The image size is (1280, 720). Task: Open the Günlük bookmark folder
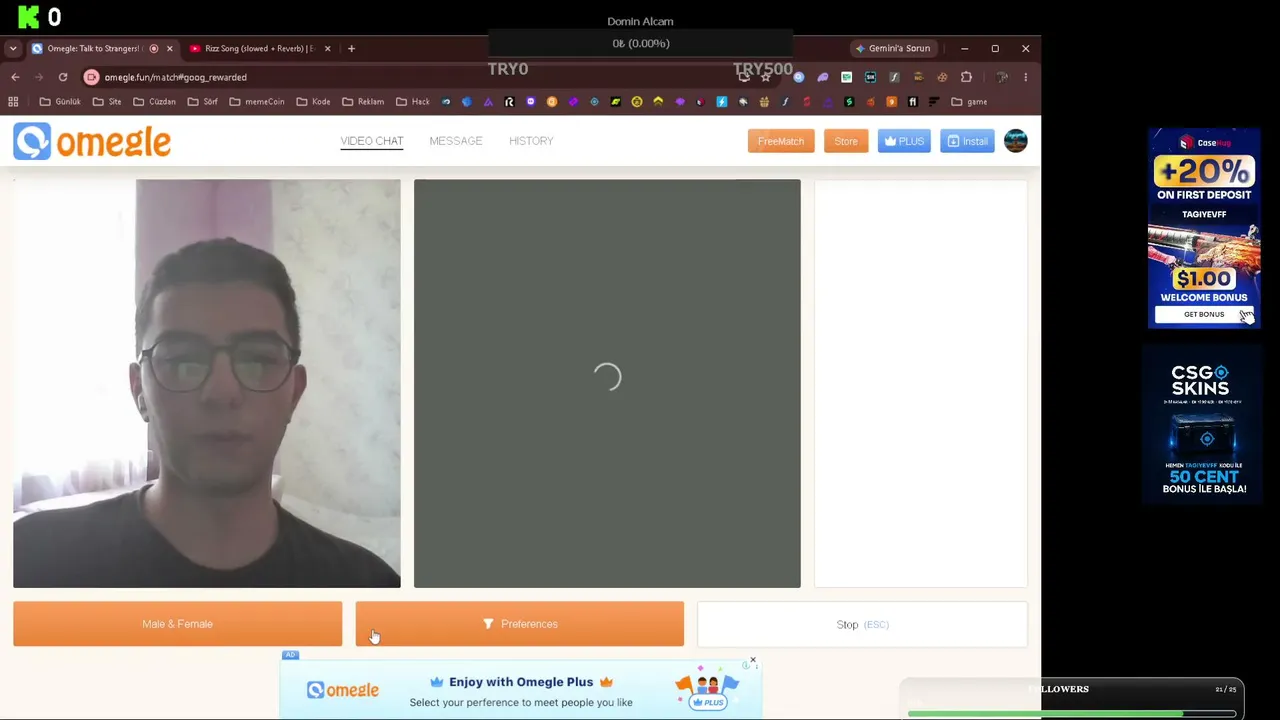(60, 101)
